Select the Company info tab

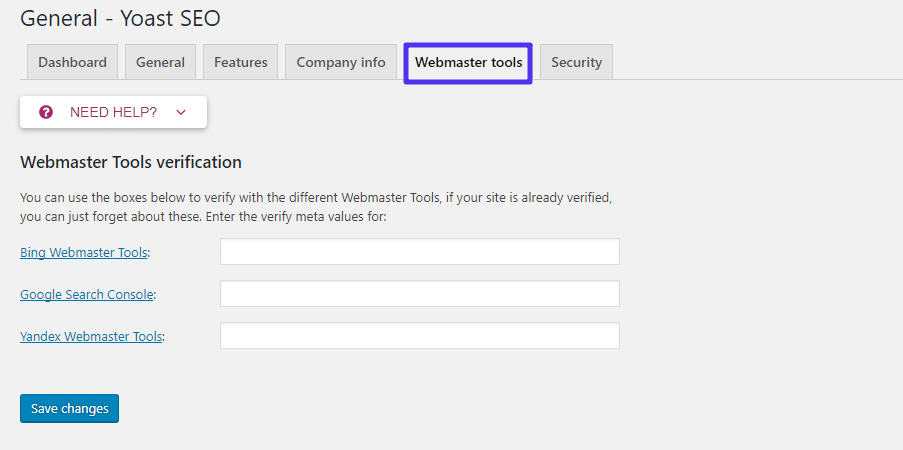341,62
